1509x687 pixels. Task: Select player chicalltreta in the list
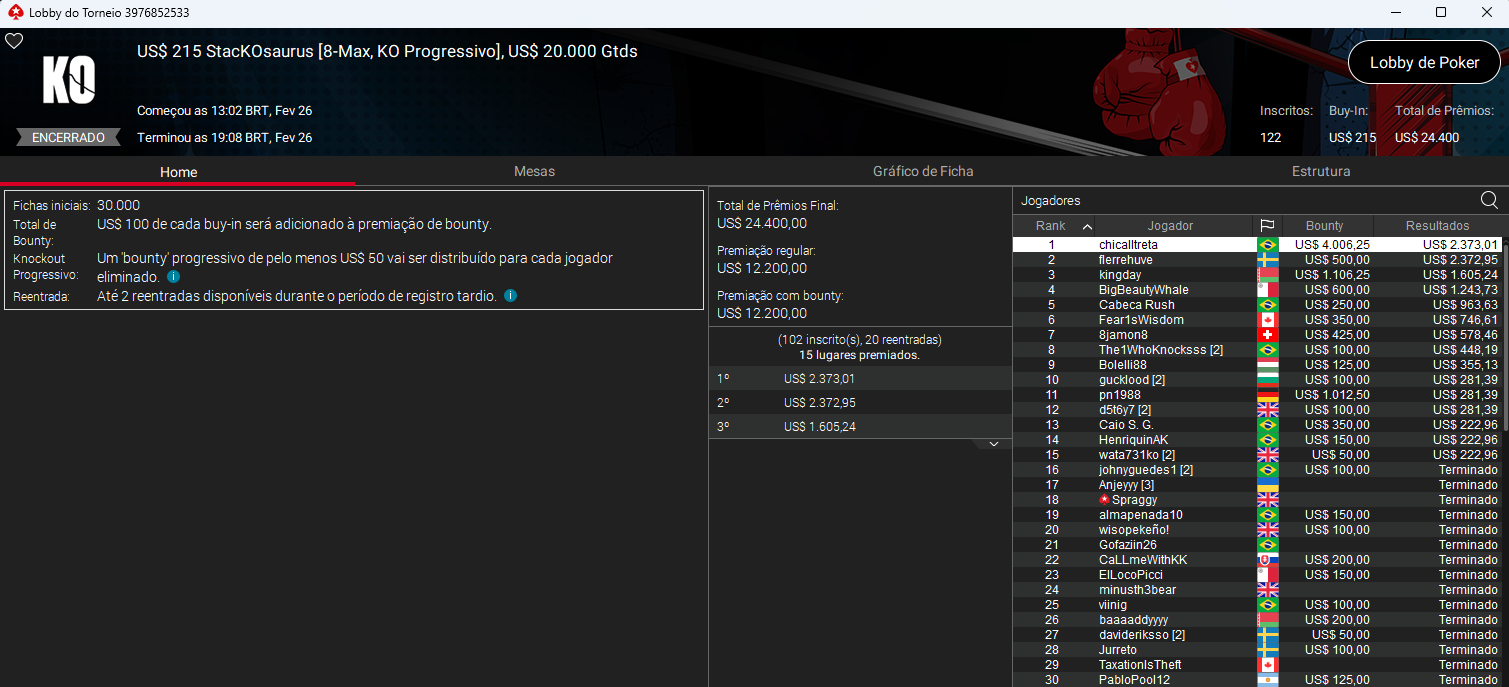(x=1128, y=245)
